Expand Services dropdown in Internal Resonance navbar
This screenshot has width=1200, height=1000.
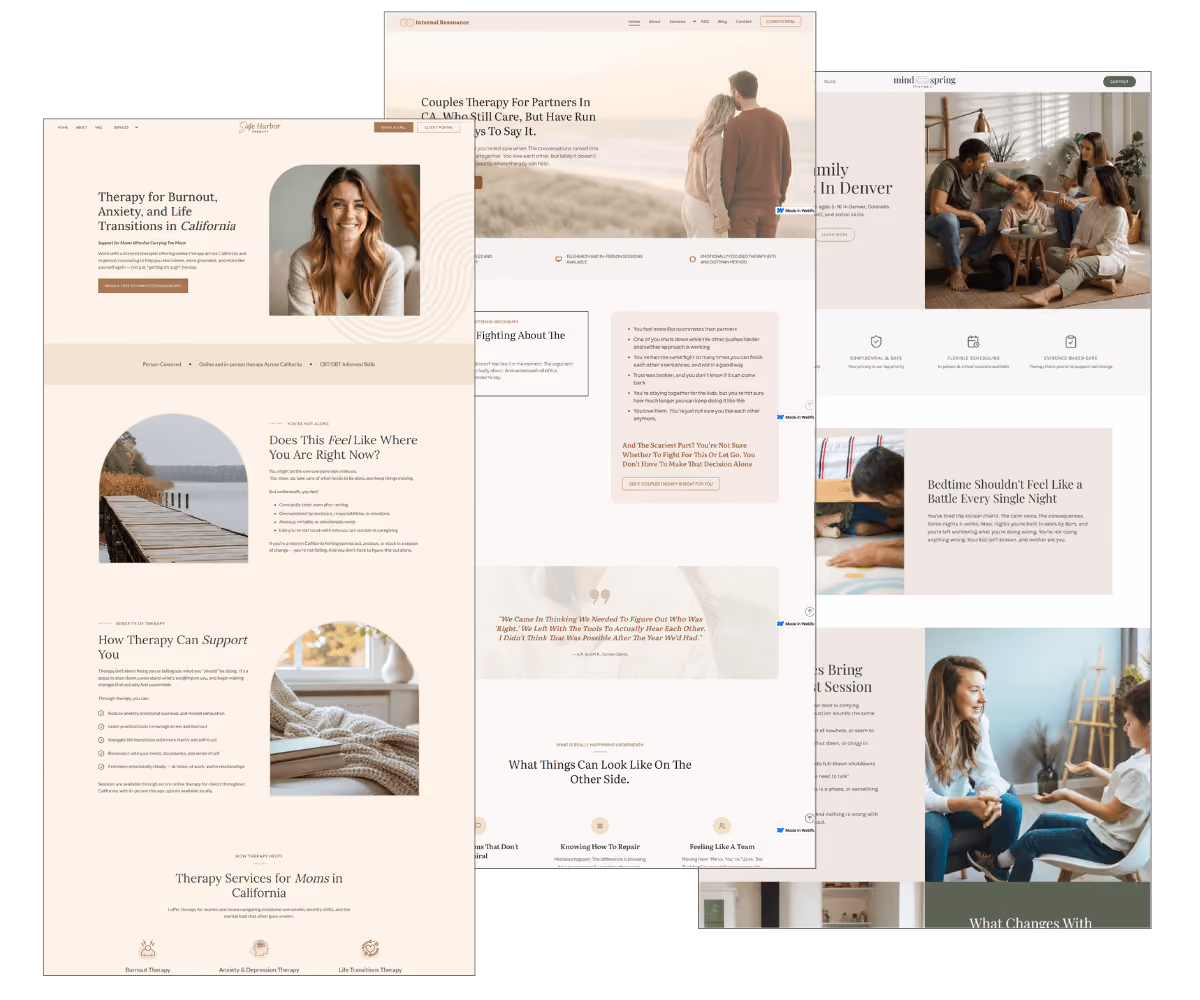(x=682, y=21)
